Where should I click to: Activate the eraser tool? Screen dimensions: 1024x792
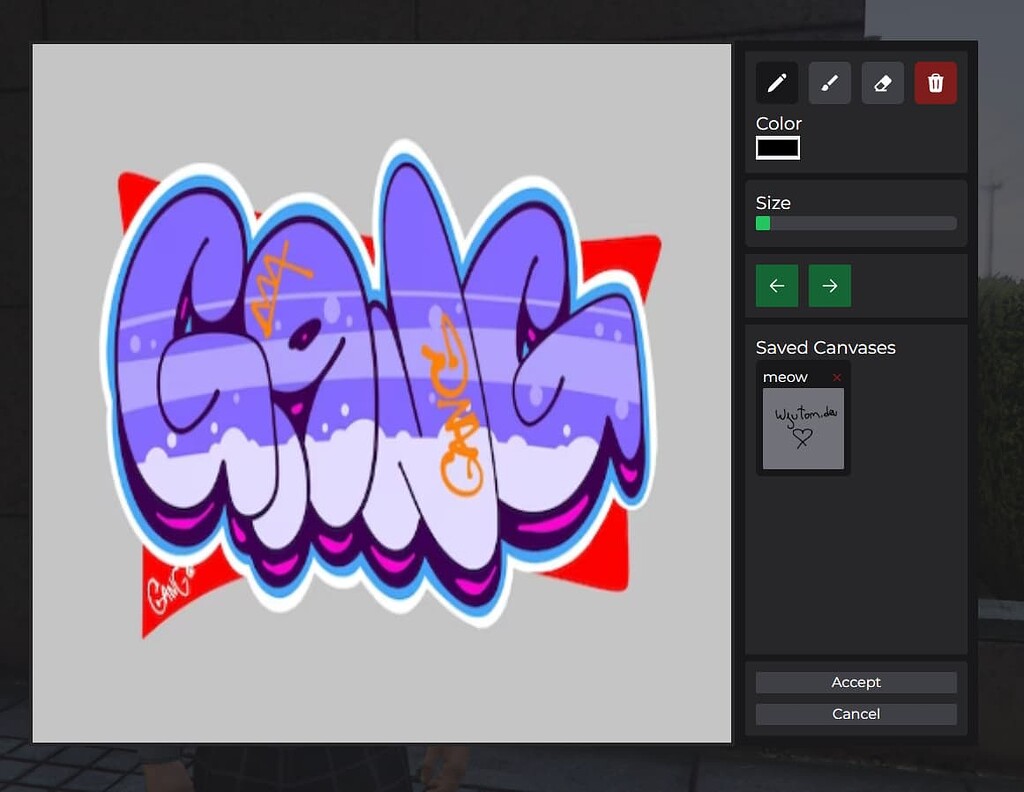click(x=882, y=83)
